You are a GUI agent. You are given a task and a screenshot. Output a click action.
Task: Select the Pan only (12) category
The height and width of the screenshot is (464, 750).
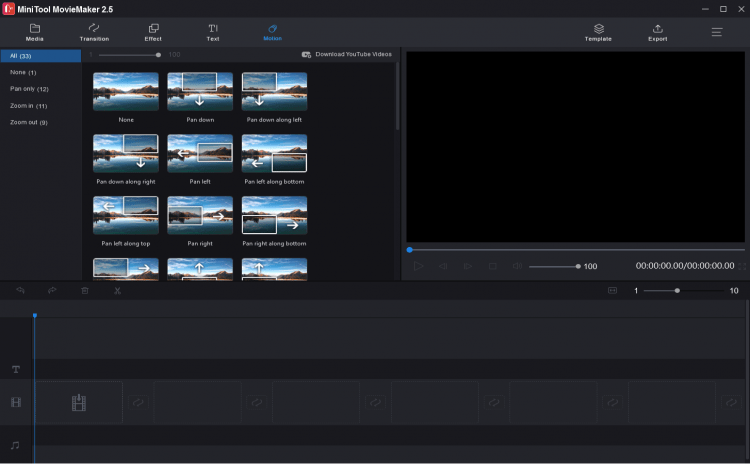[29, 89]
